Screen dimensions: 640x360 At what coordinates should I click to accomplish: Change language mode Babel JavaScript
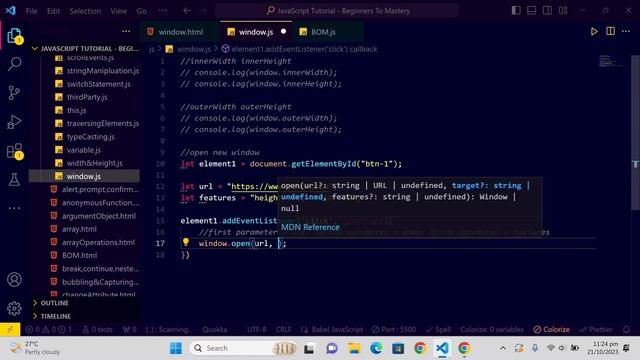[x=332, y=329]
